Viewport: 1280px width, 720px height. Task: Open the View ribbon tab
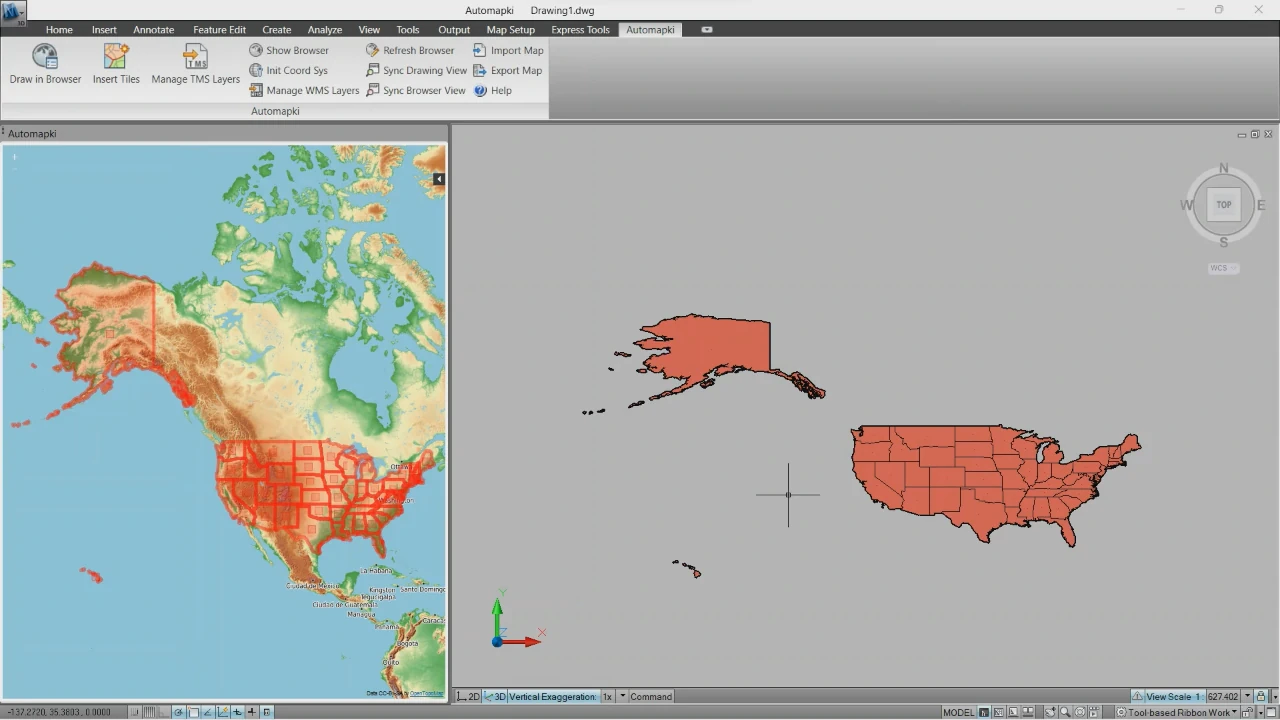pyautogui.click(x=369, y=29)
